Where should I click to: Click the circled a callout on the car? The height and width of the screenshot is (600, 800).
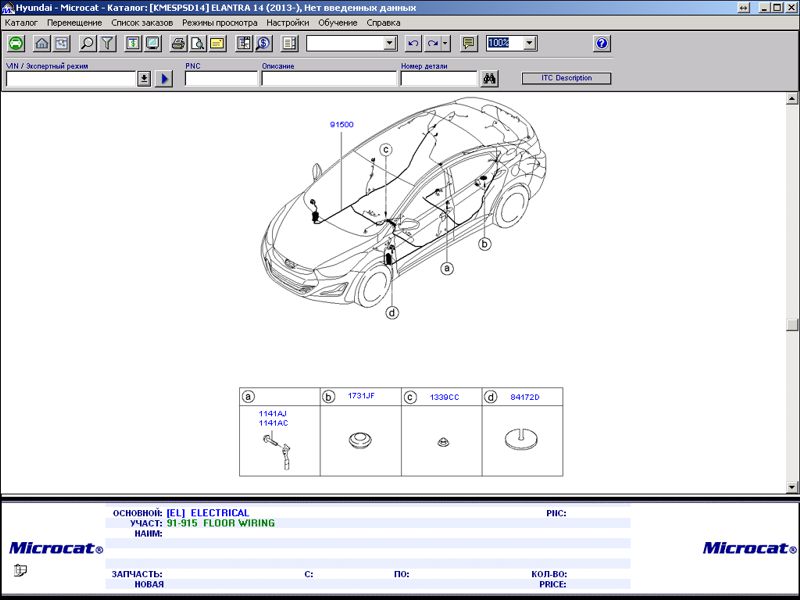(447, 268)
